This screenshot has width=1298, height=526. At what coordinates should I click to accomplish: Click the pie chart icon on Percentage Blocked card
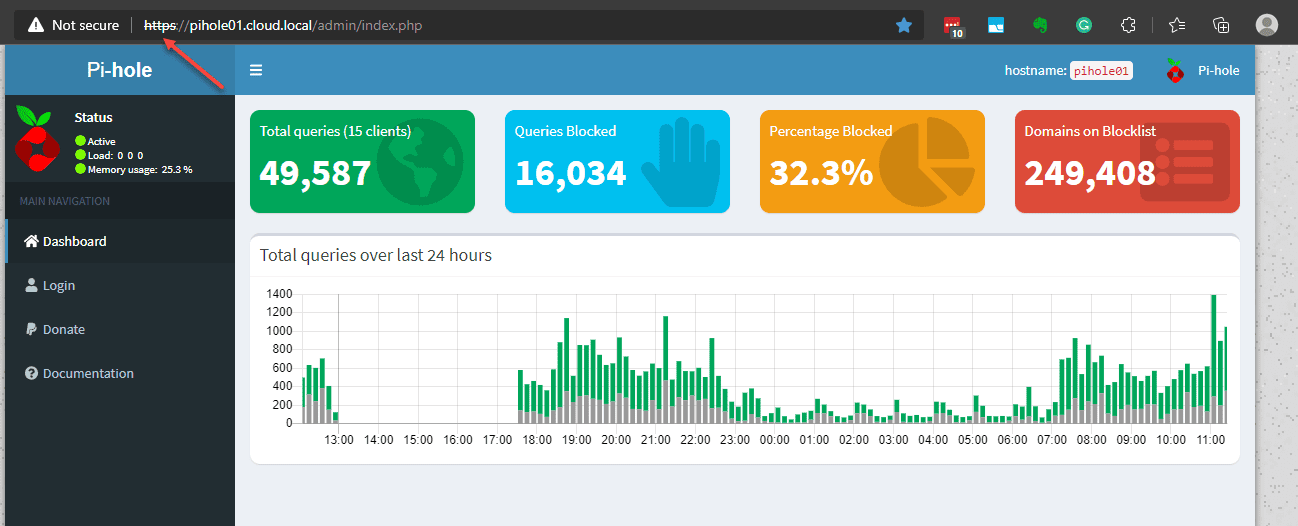click(927, 163)
